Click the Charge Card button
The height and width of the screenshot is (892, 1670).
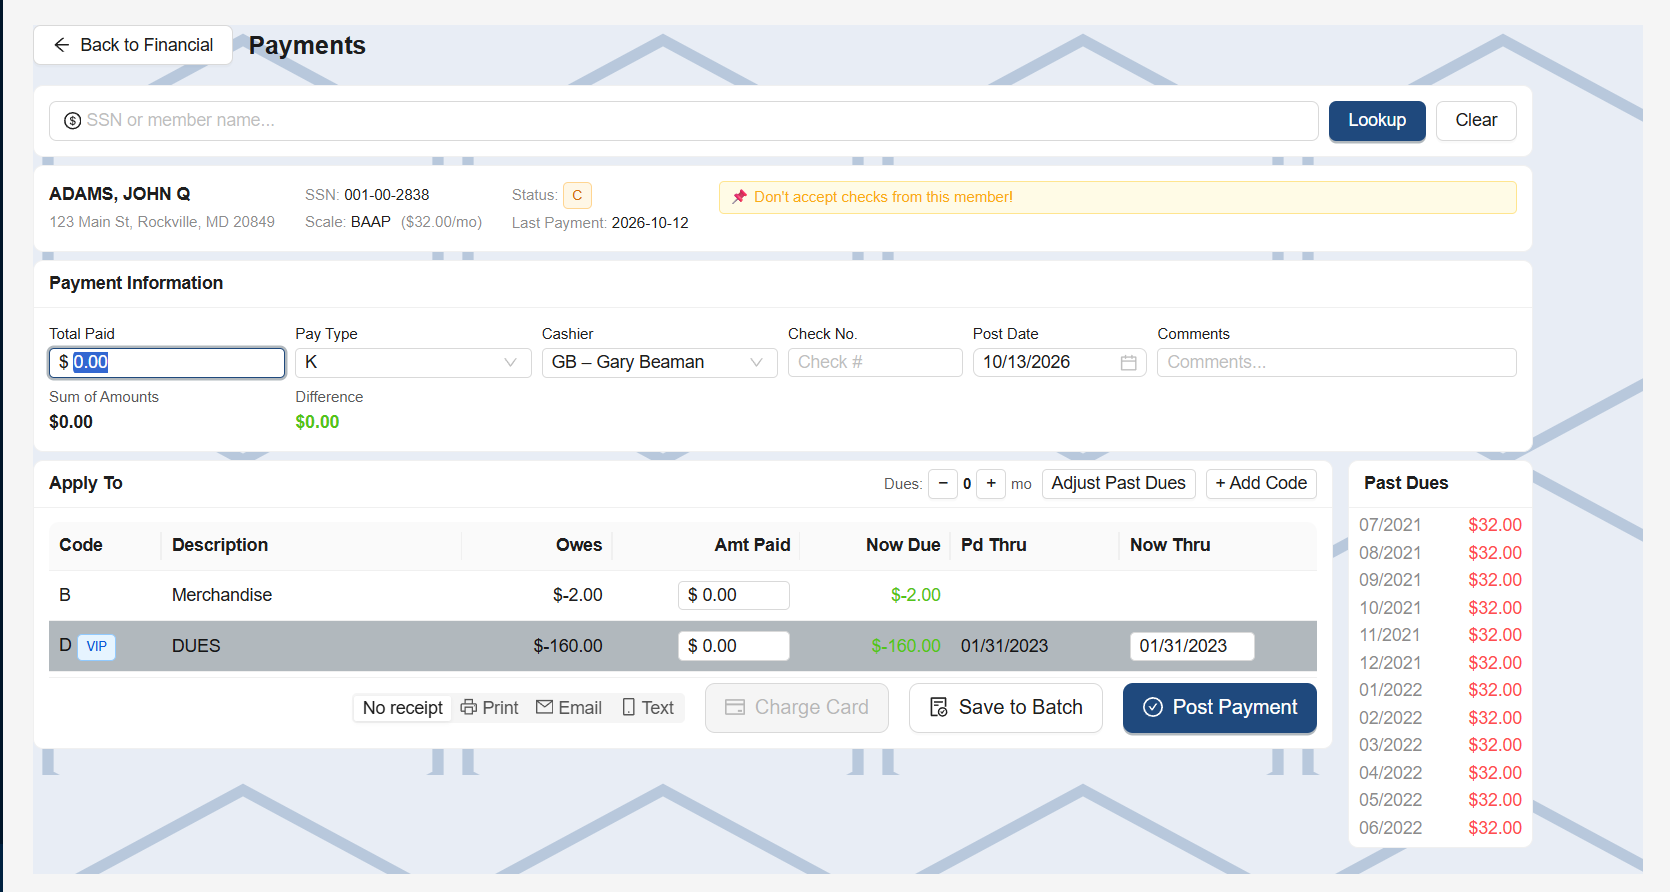(797, 708)
